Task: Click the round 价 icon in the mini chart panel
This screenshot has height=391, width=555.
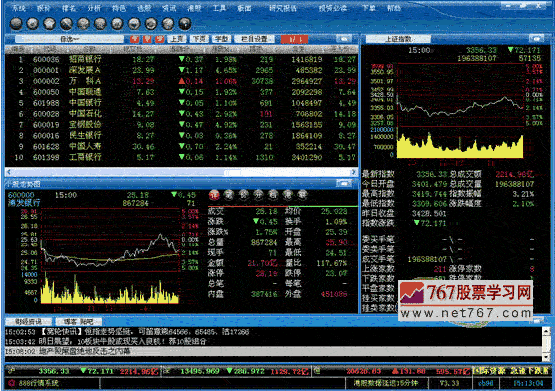Action: pyautogui.click(x=244, y=195)
